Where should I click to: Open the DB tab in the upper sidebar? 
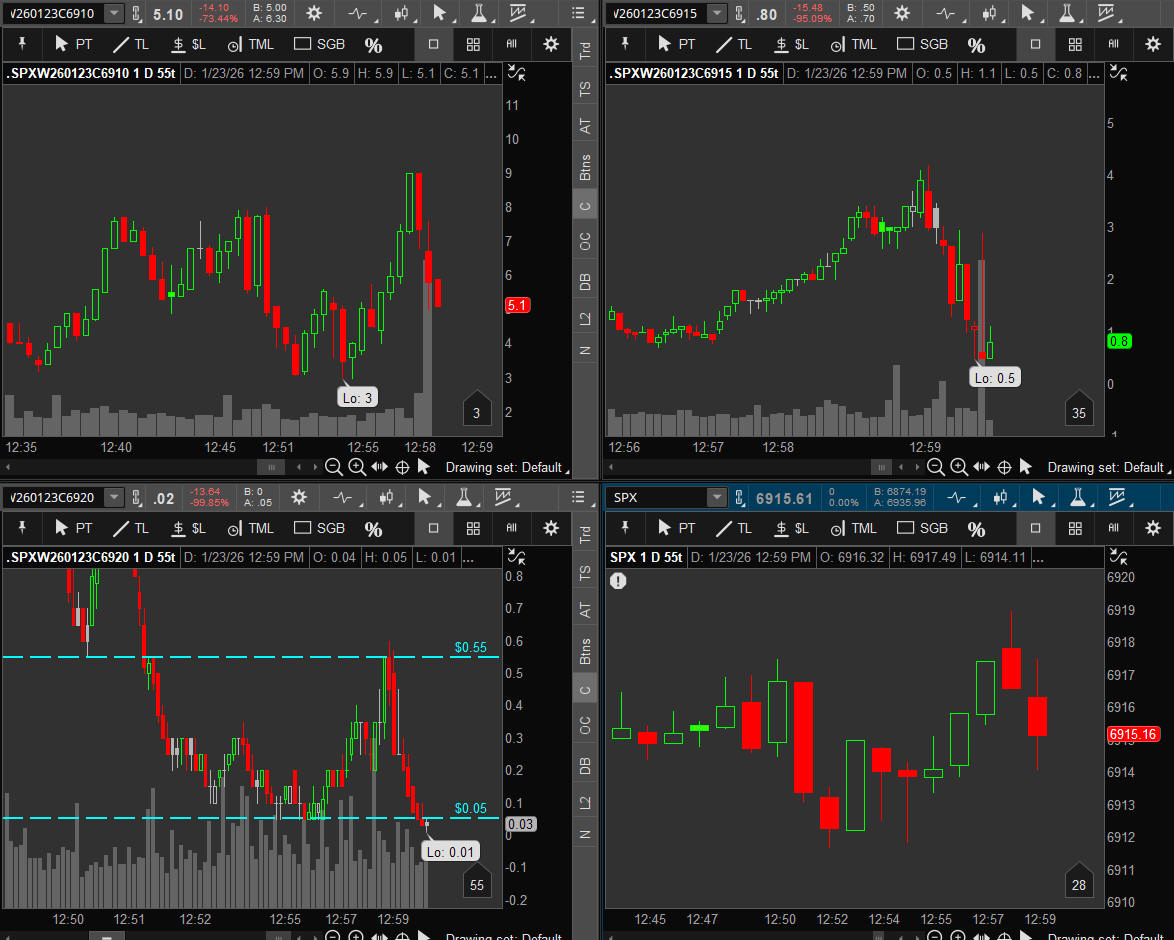pos(585,282)
